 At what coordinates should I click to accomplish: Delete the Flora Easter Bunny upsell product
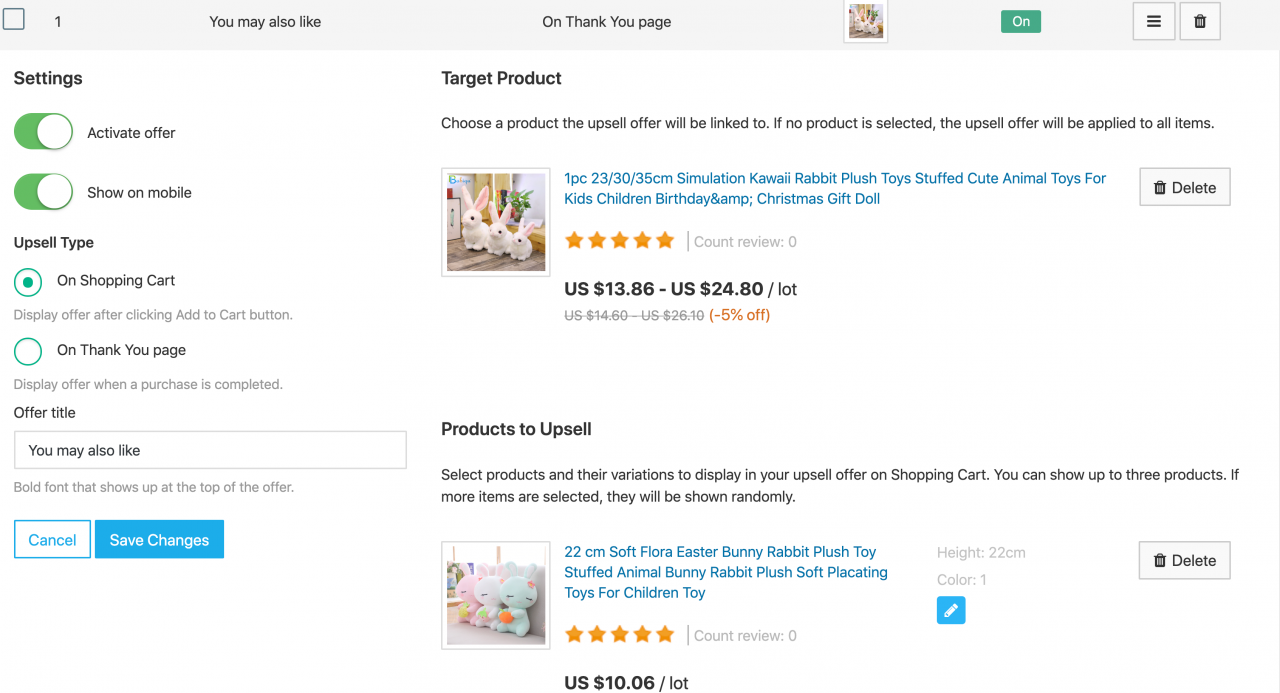tap(1184, 560)
